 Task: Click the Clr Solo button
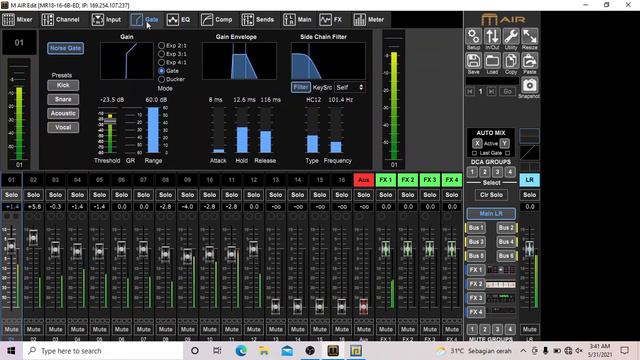tap(491, 195)
